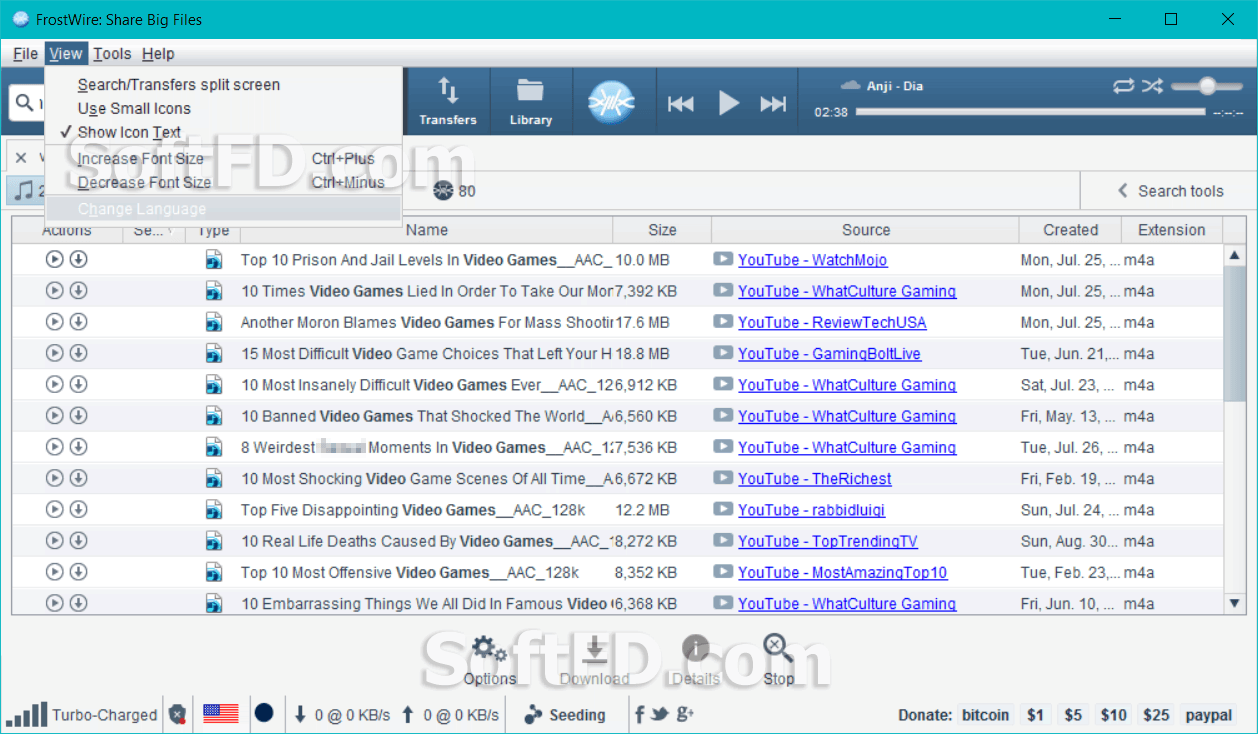The image size is (1258, 734).
Task: Open the Help menu
Action: [158, 54]
